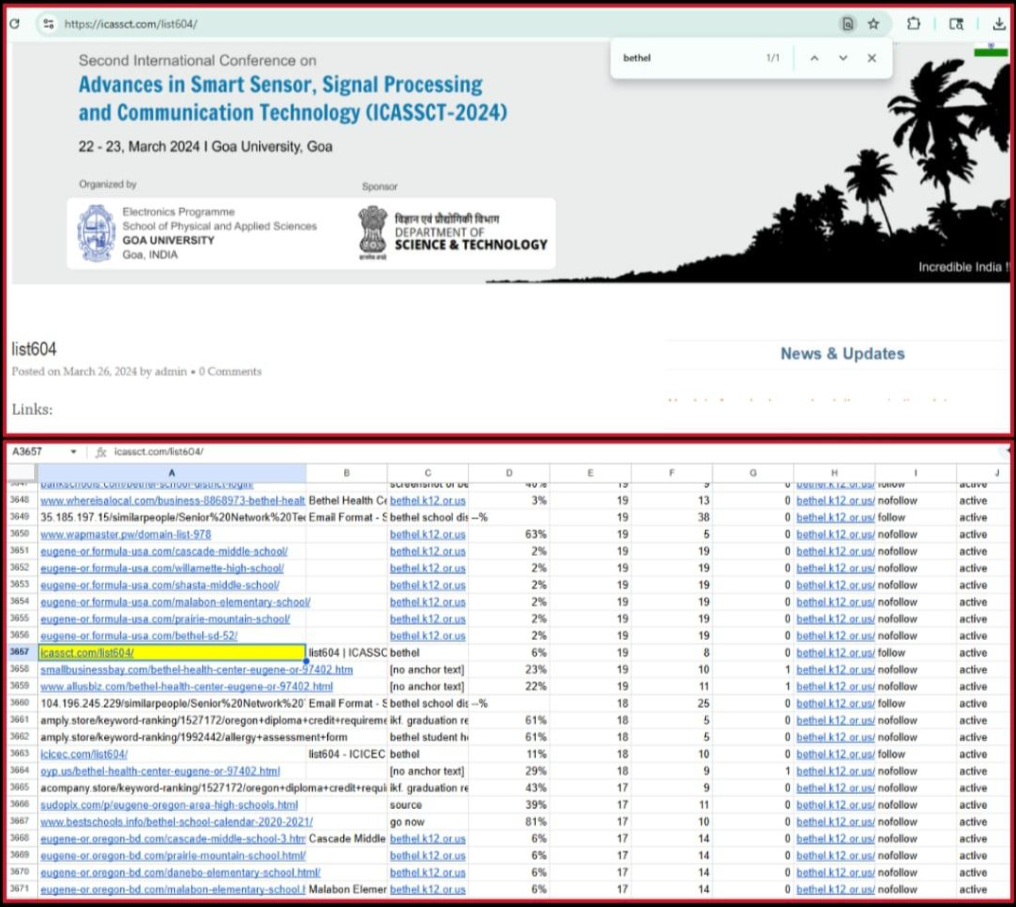
Task: Click the 'go now' cell in row 3667
Action: (428, 821)
